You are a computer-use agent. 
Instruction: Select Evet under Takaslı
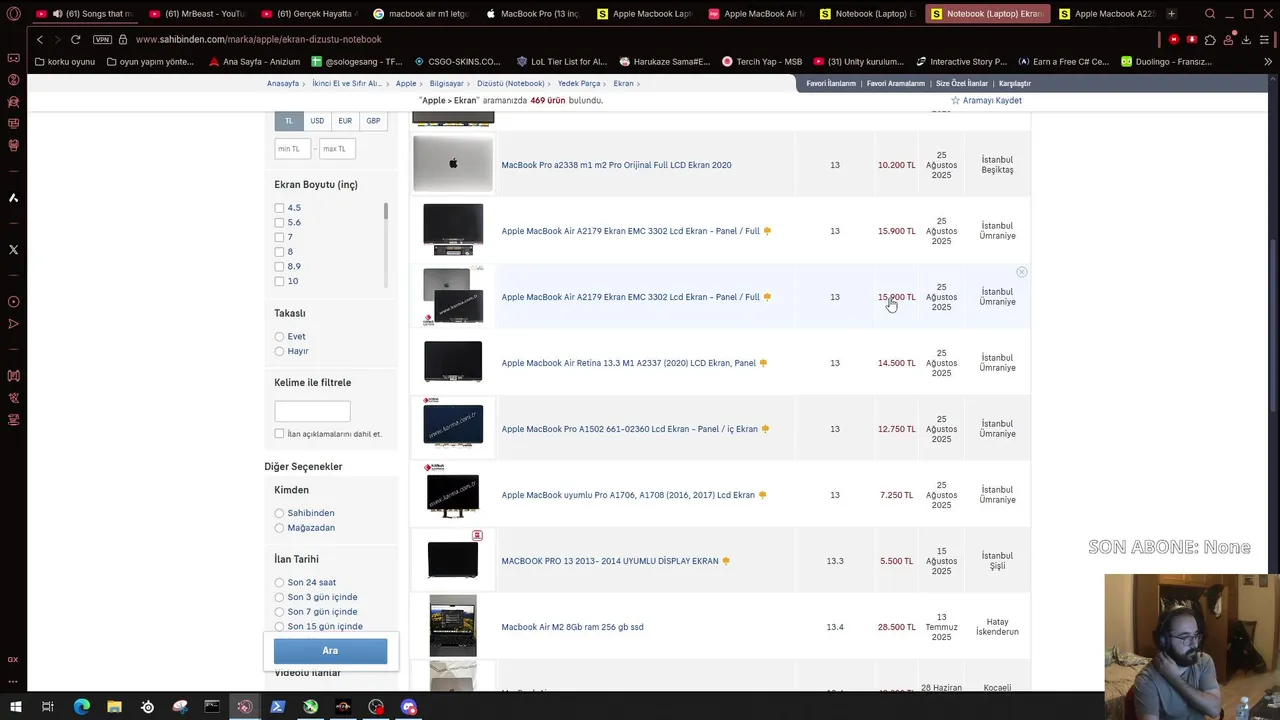(279, 336)
